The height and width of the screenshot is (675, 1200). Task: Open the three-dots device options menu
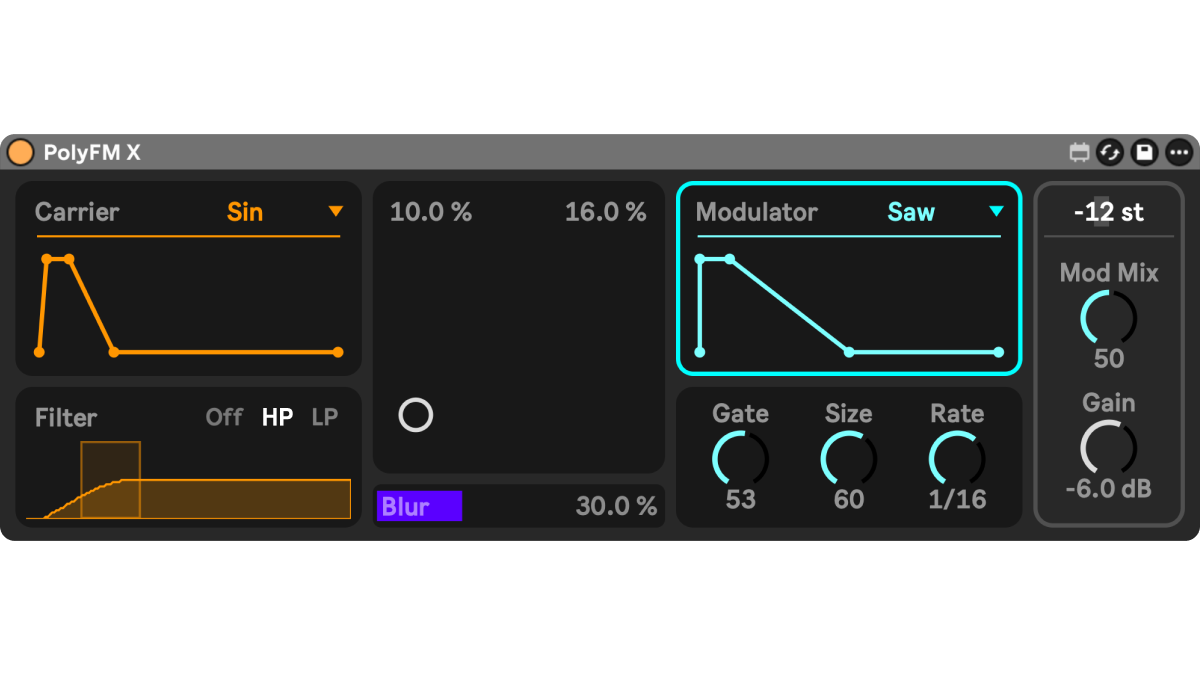tap(1179, 153)
